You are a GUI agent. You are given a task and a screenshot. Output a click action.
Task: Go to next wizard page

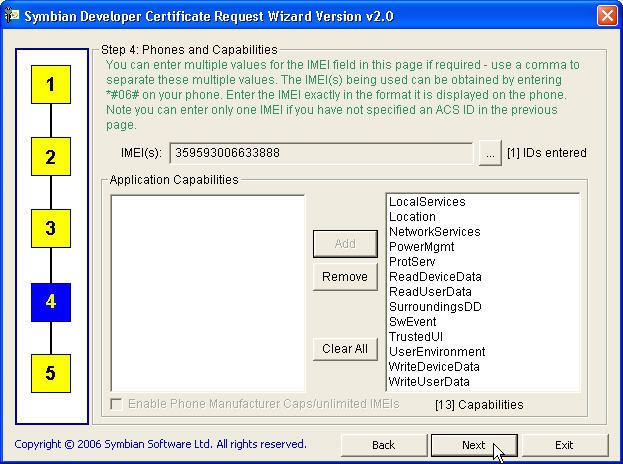tap(474, 445)
